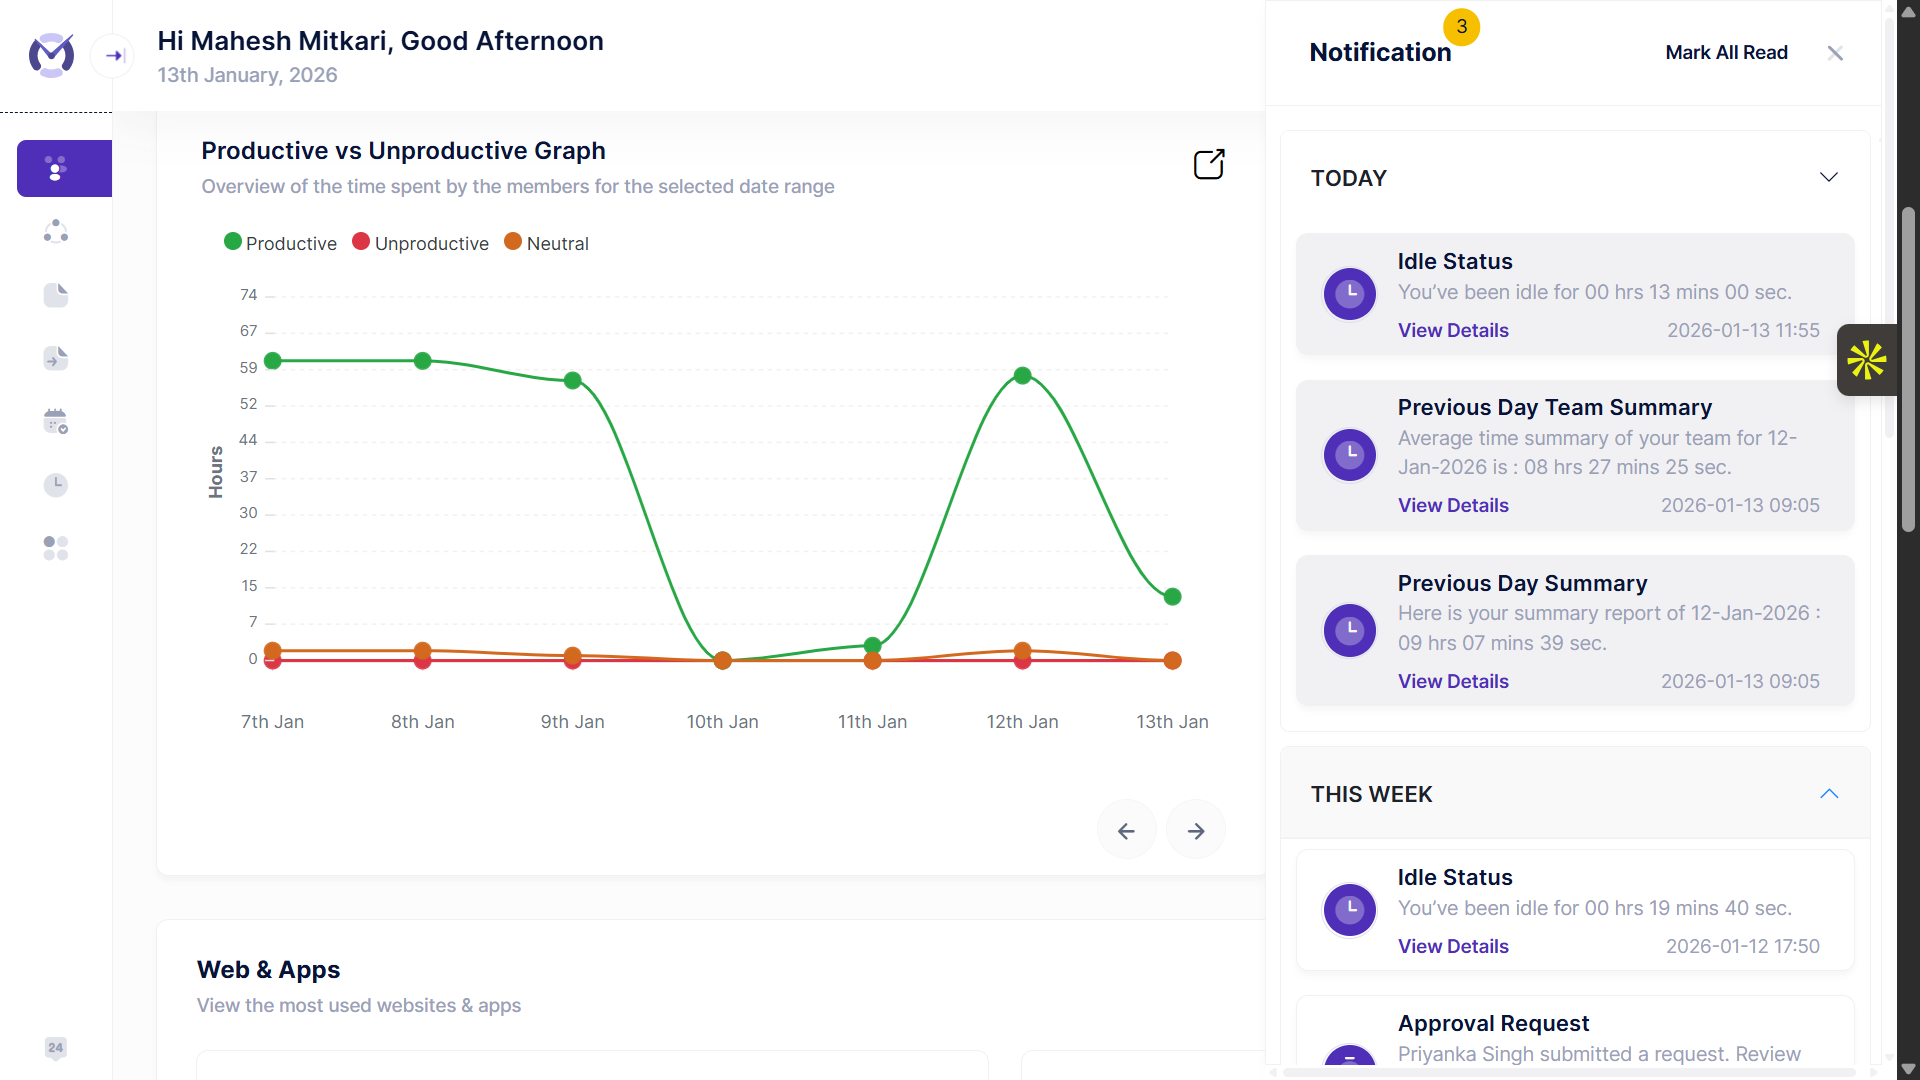
Task: Go to next graph with right arrow
Action: pyautogui.click(x=1196, y=831)
